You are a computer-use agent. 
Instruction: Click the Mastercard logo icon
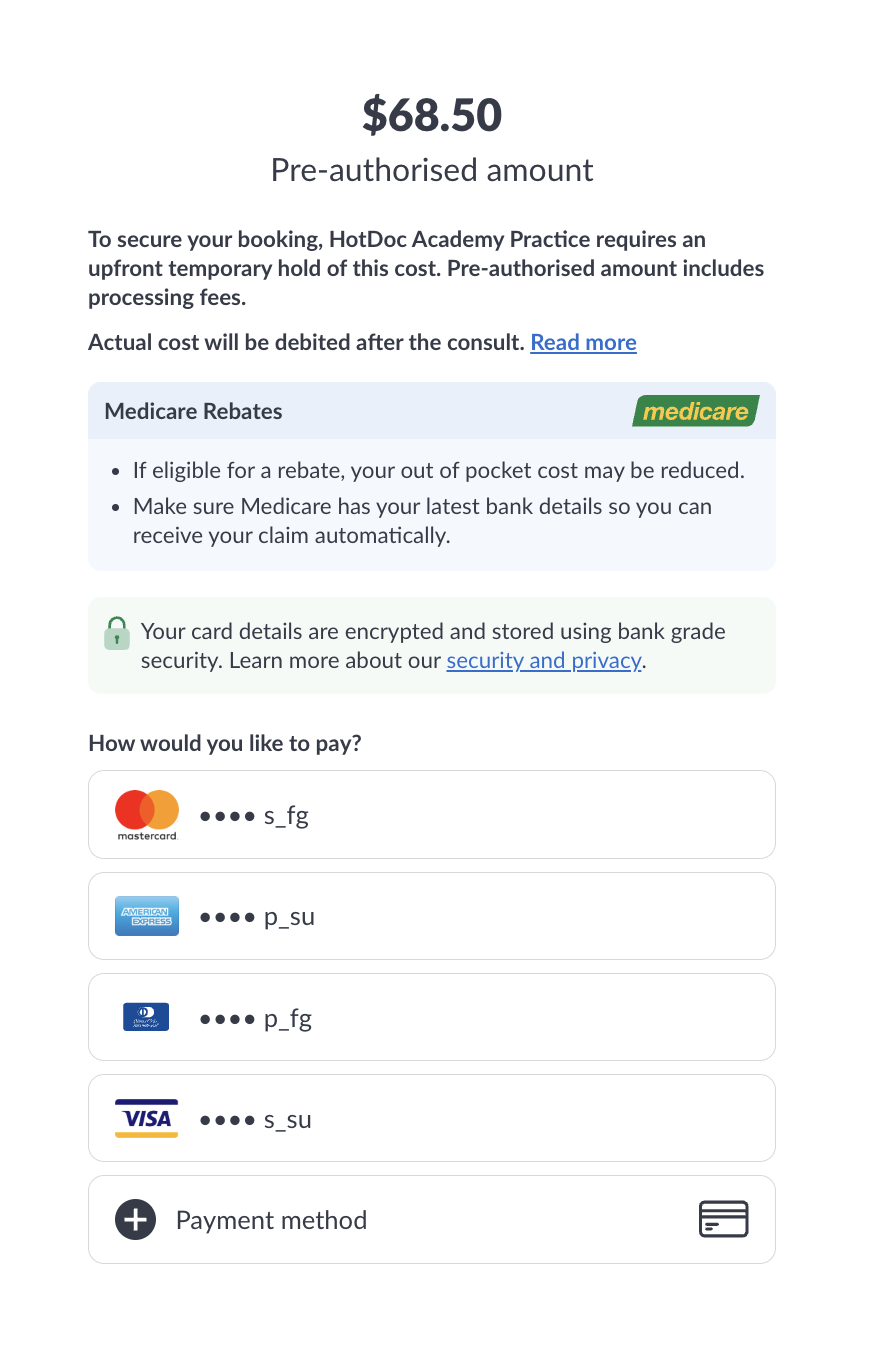coord(147,814)
